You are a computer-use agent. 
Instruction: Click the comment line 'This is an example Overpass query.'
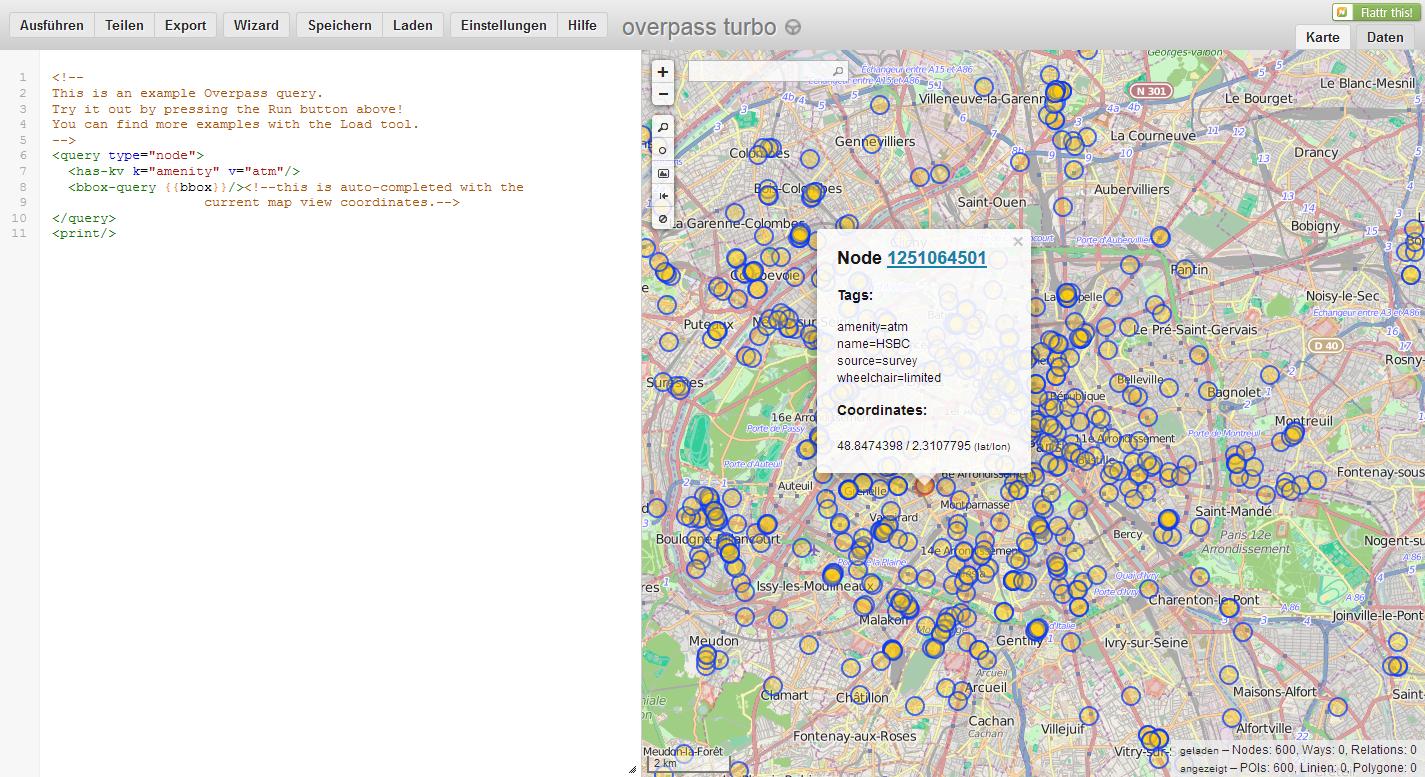coord(188,93)
